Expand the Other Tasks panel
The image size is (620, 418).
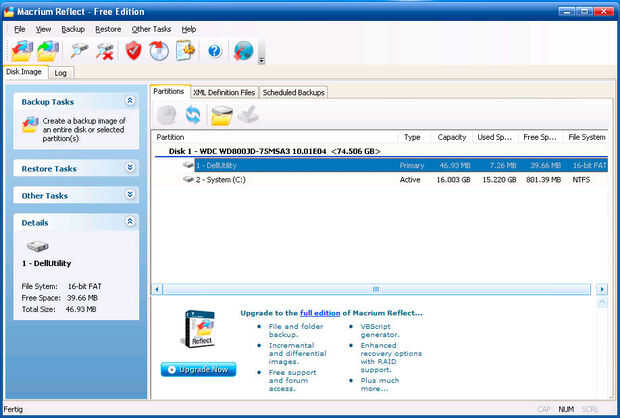coord(130,195)
